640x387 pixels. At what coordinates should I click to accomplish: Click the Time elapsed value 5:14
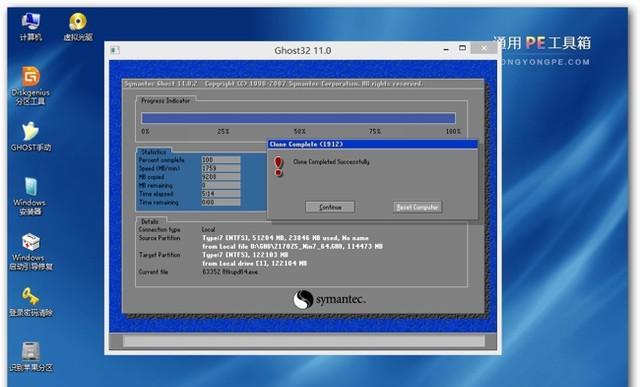pos(221,194)
